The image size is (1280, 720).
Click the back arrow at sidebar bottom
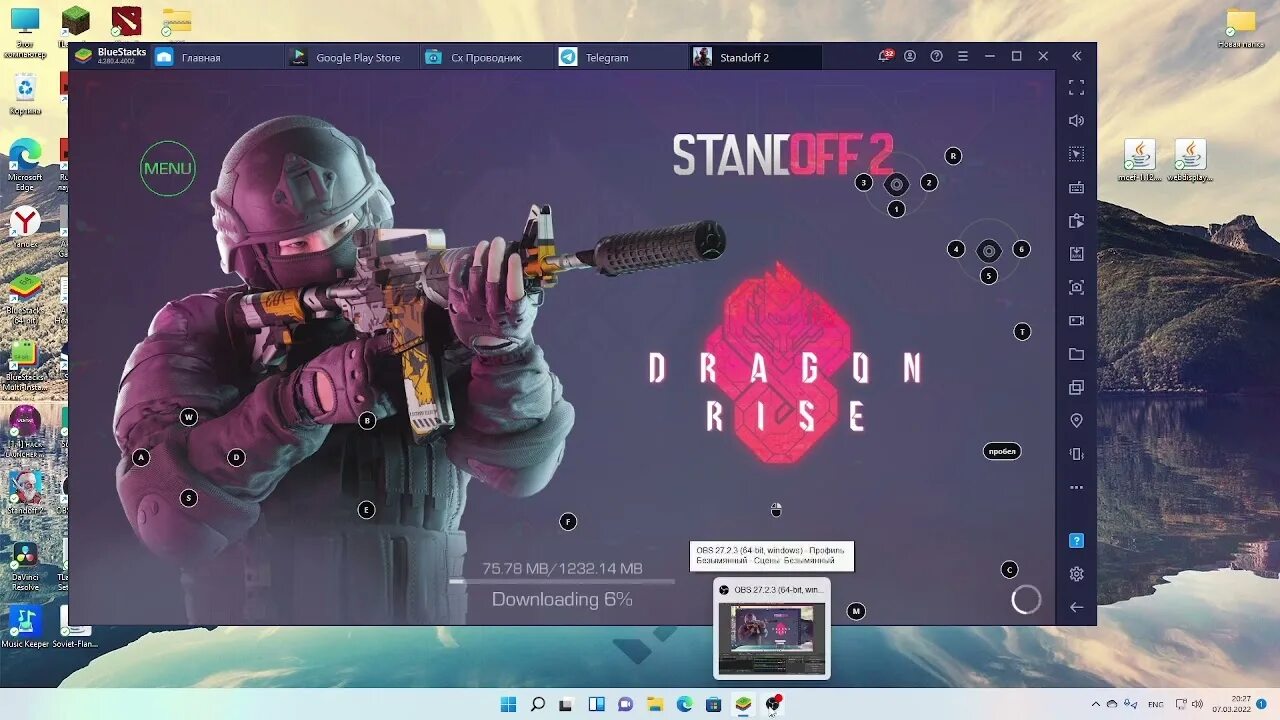[1076, 607]
